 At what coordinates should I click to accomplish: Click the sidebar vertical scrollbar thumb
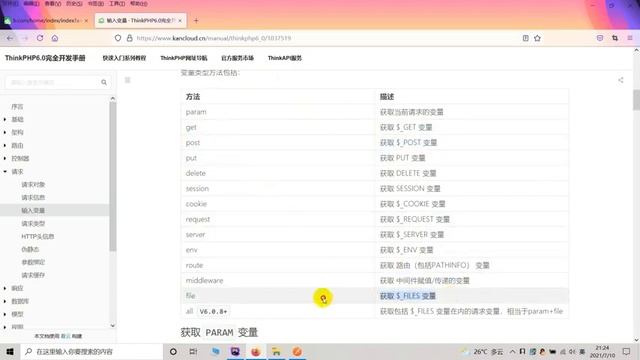click(113, 176)
